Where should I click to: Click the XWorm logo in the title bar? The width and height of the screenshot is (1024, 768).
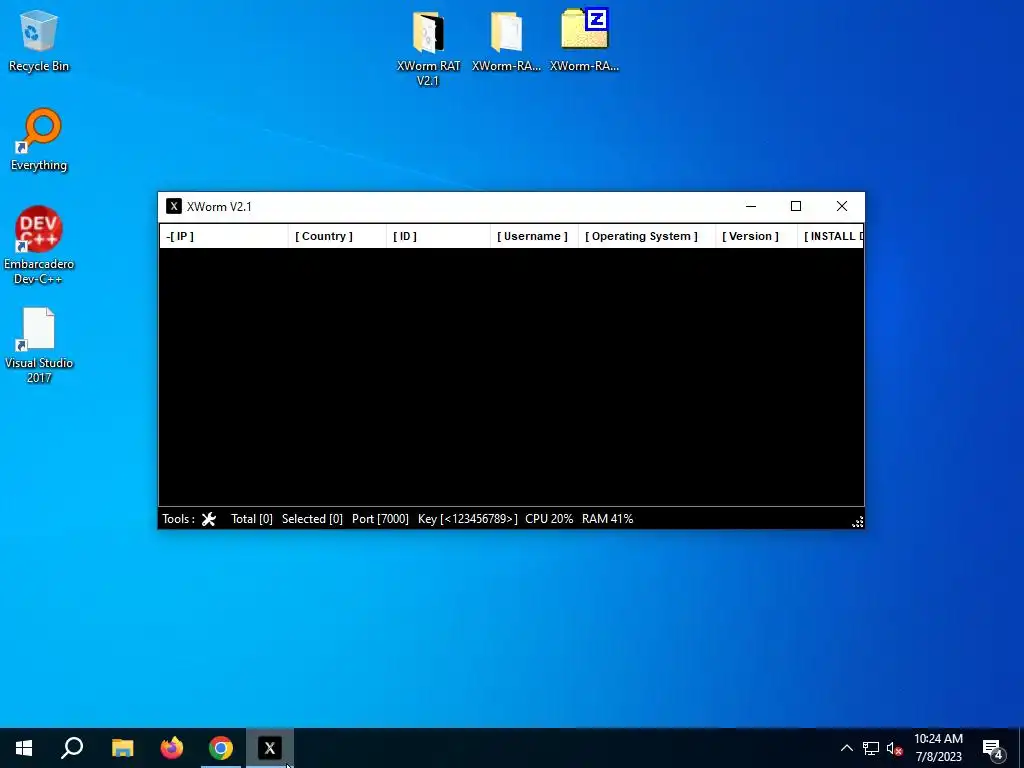pyautogui.click(x=174, y=206)
